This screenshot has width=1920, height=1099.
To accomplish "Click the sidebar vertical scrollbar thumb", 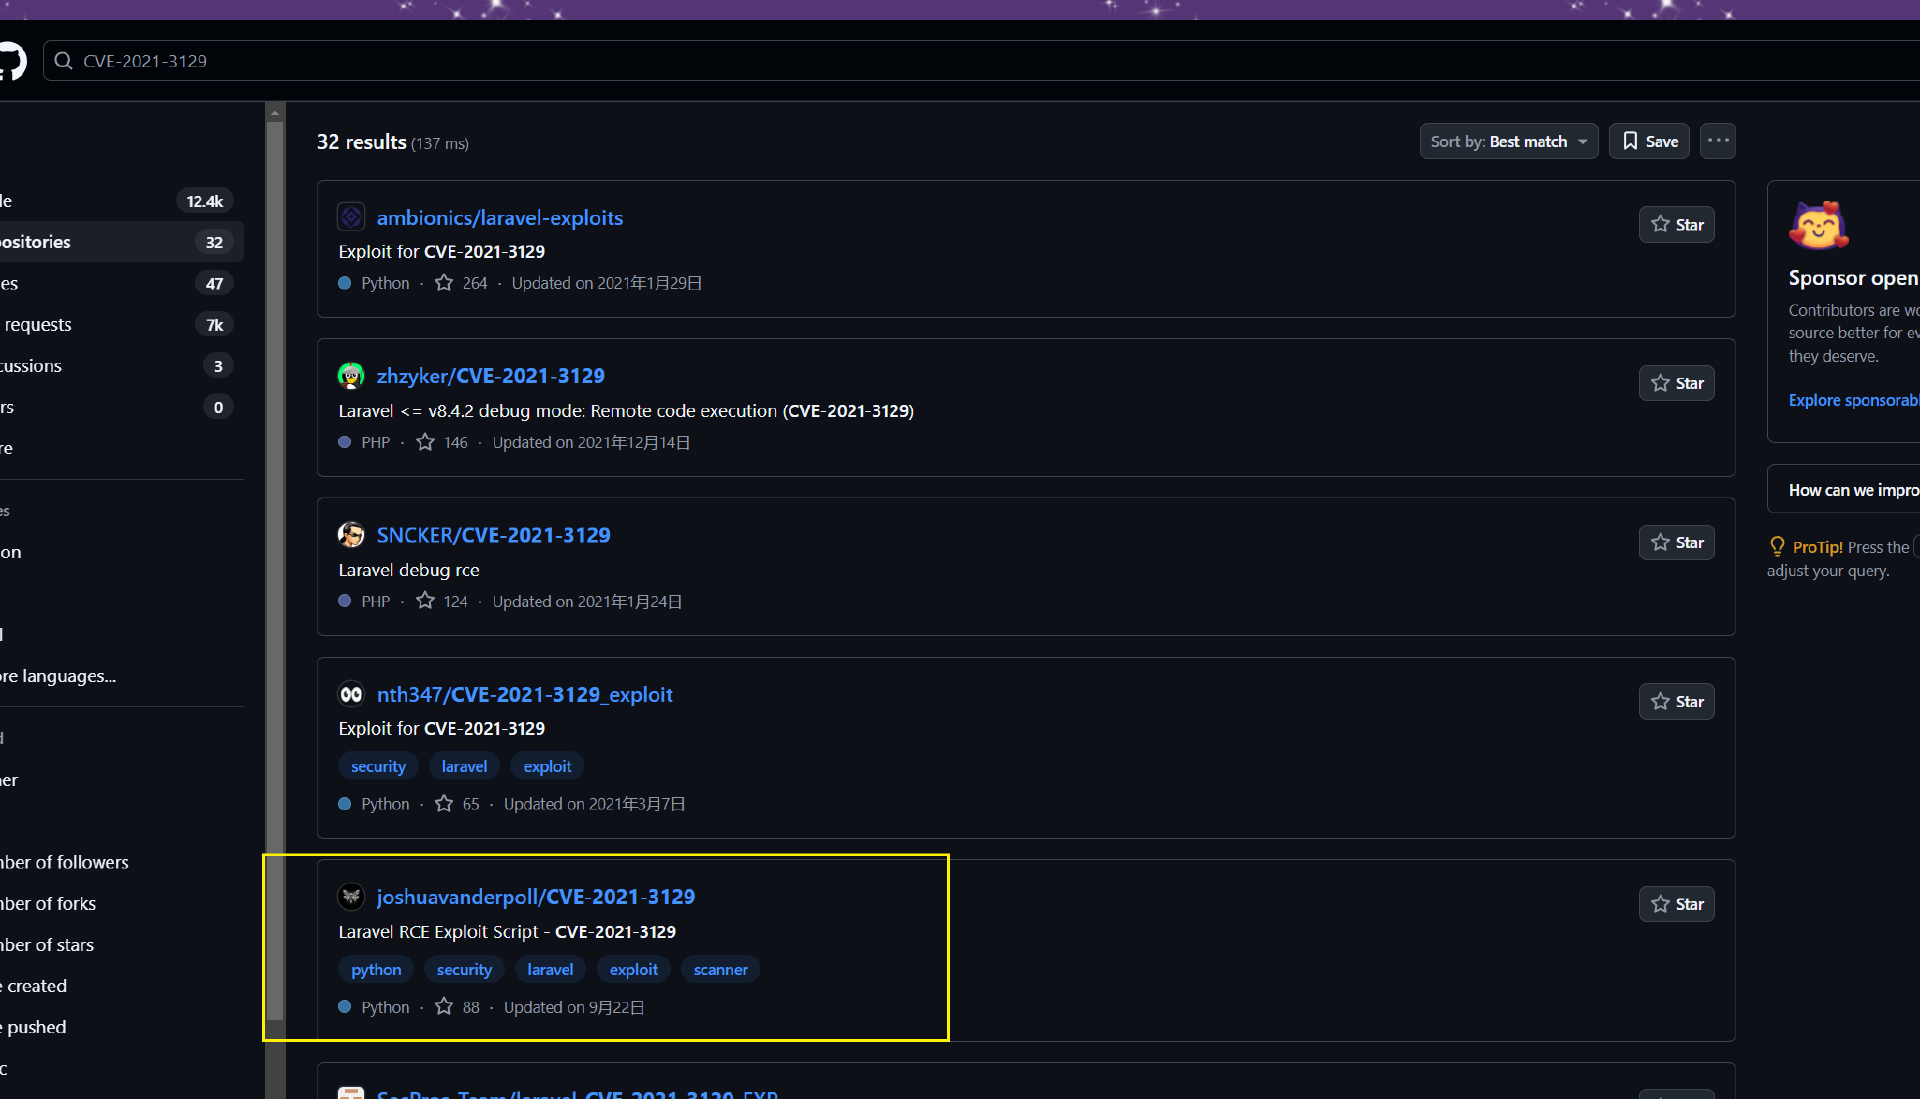I will pos(275,570).
